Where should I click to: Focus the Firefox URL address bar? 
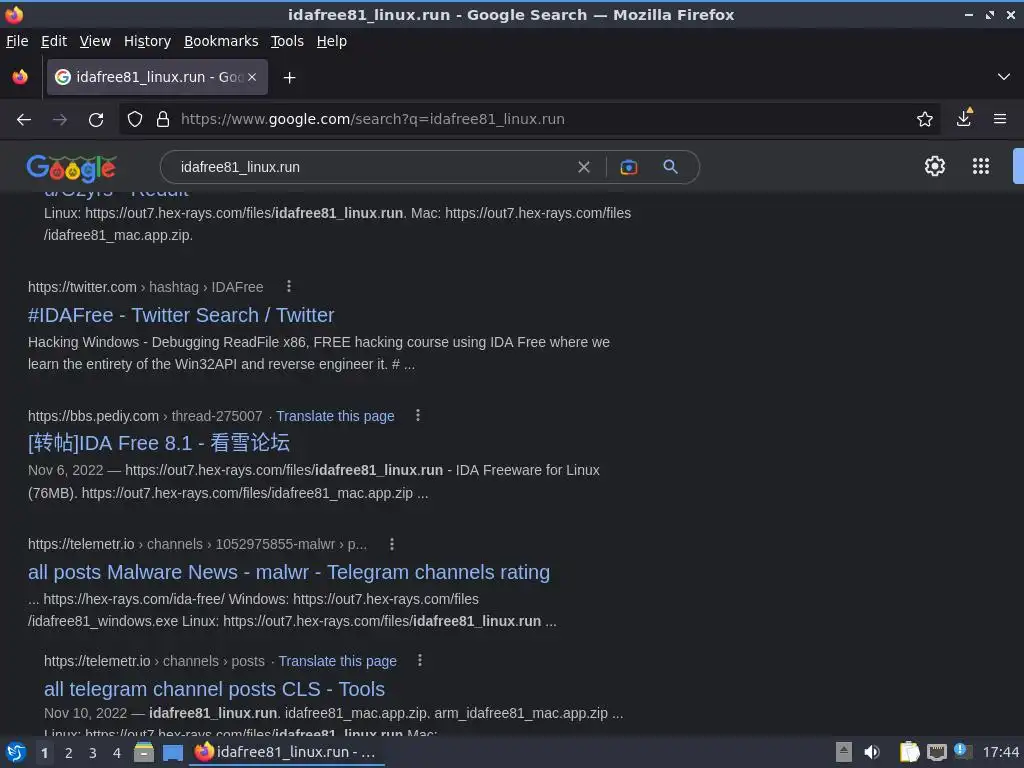coord(542,120)
